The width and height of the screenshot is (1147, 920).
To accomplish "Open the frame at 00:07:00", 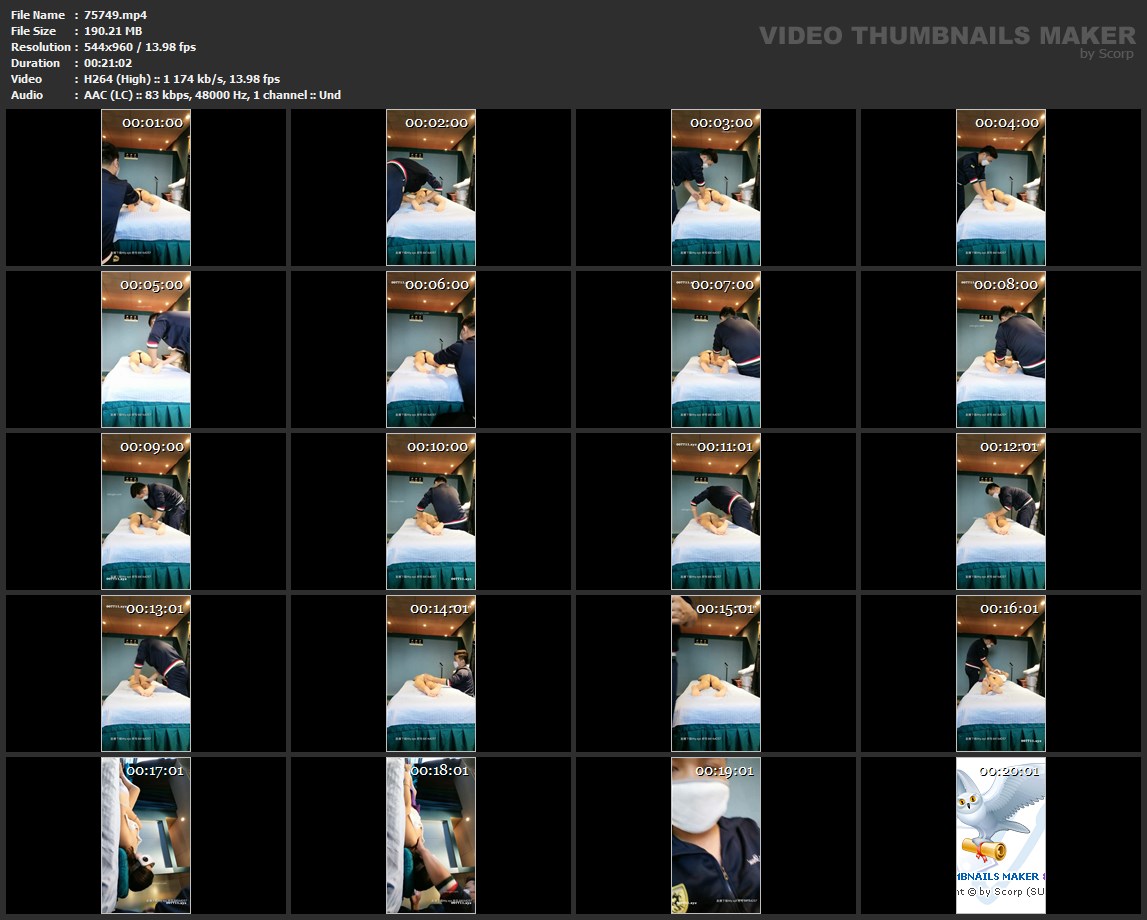I will pos(716,349).
